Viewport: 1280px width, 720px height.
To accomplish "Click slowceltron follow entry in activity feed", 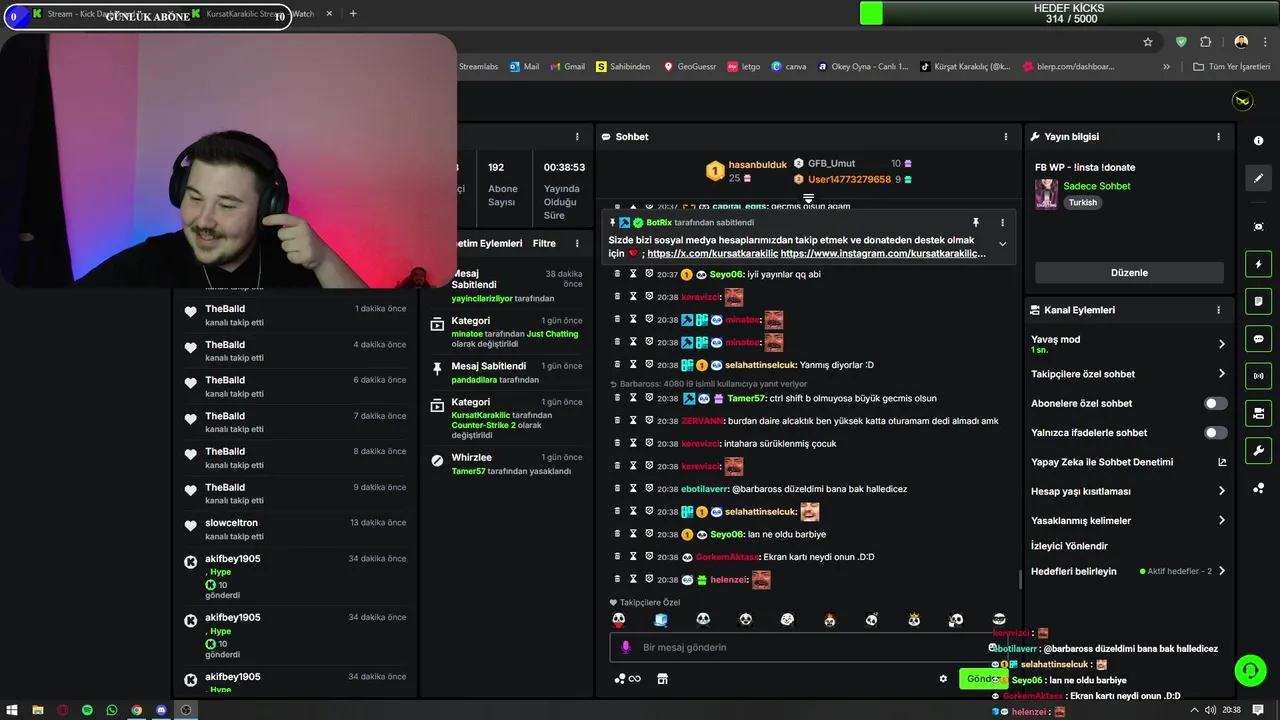I will [295, 529].
